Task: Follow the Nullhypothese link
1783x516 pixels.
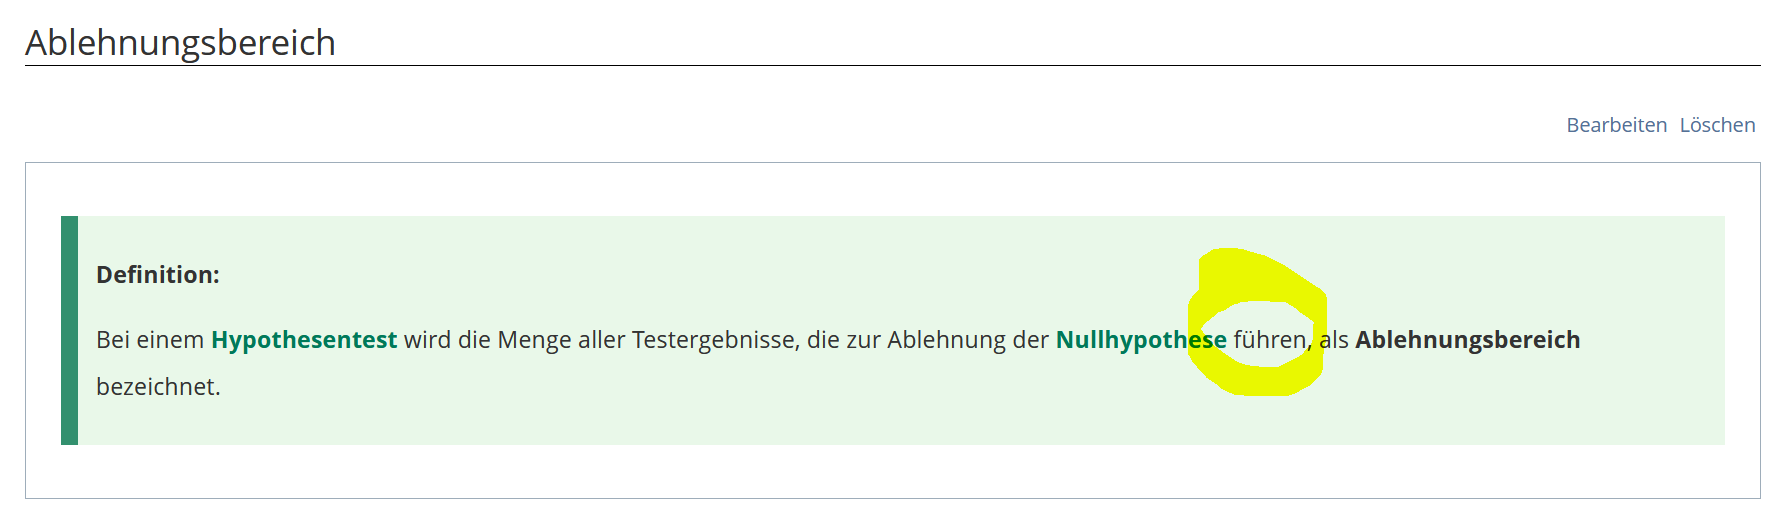Action: [x=1140, y=340]
